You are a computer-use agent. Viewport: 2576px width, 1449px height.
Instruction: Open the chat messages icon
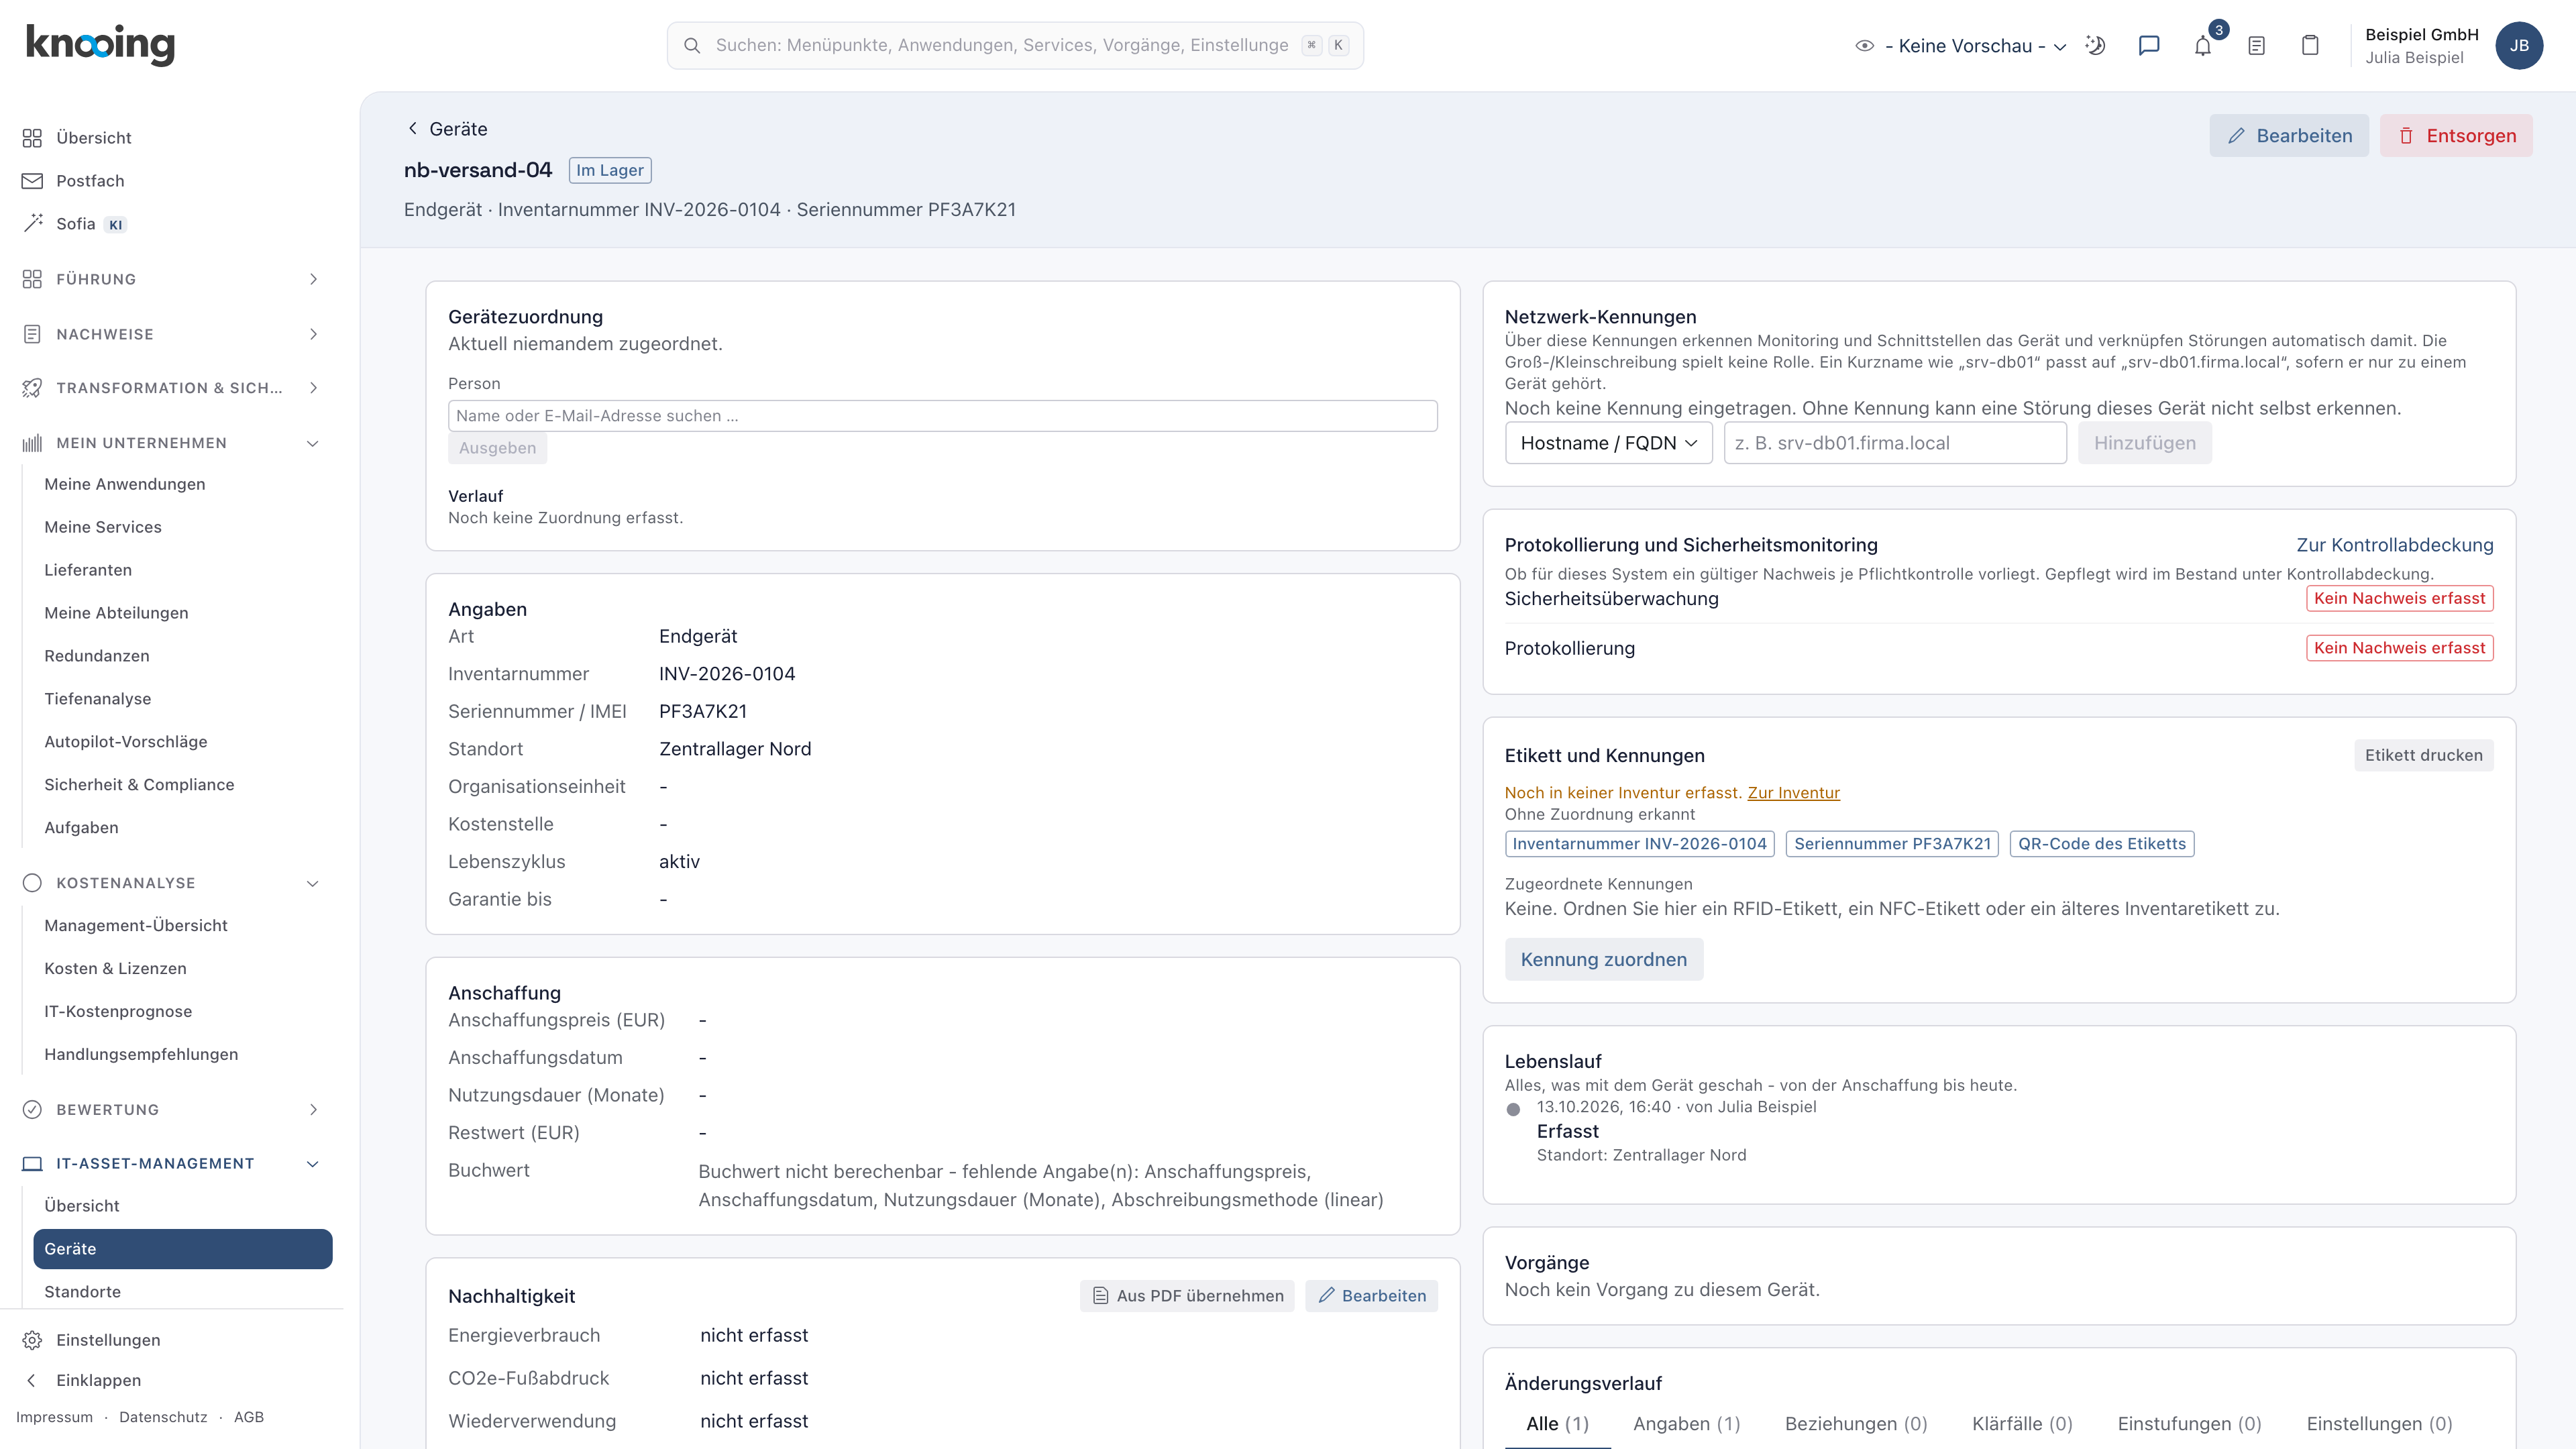(2149, 46)
